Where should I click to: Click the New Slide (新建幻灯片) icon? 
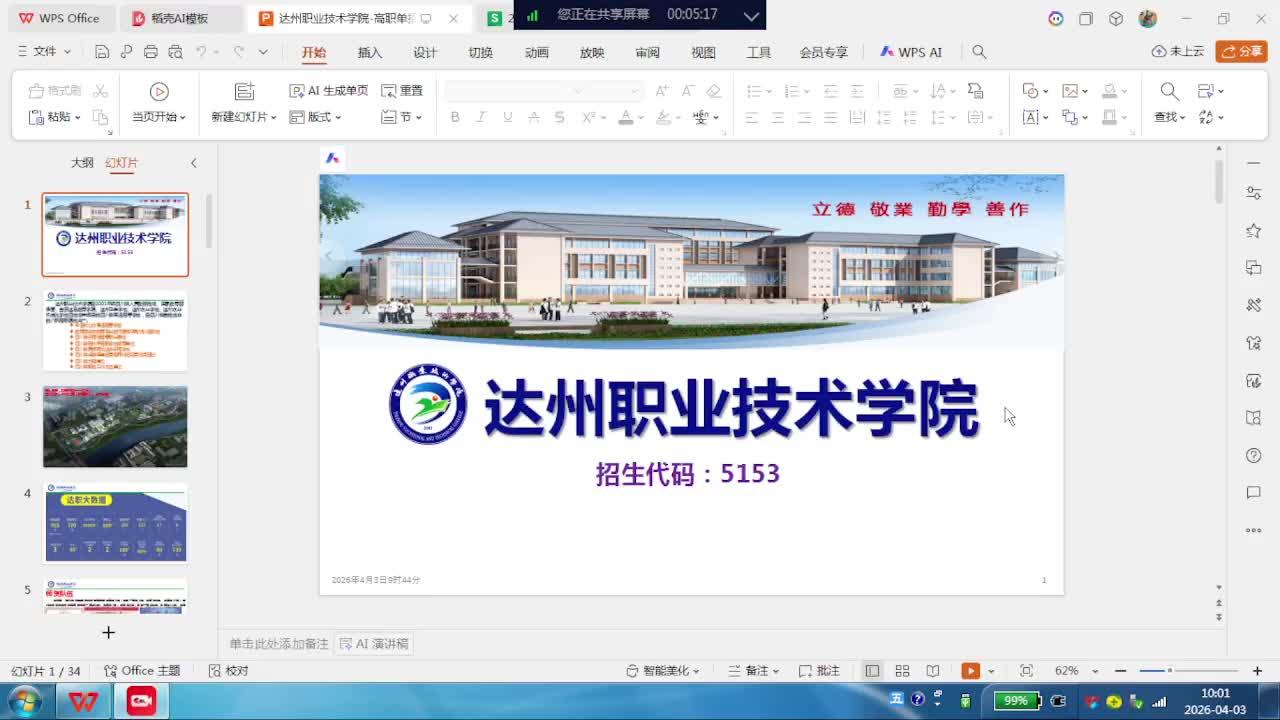[244, 92]
